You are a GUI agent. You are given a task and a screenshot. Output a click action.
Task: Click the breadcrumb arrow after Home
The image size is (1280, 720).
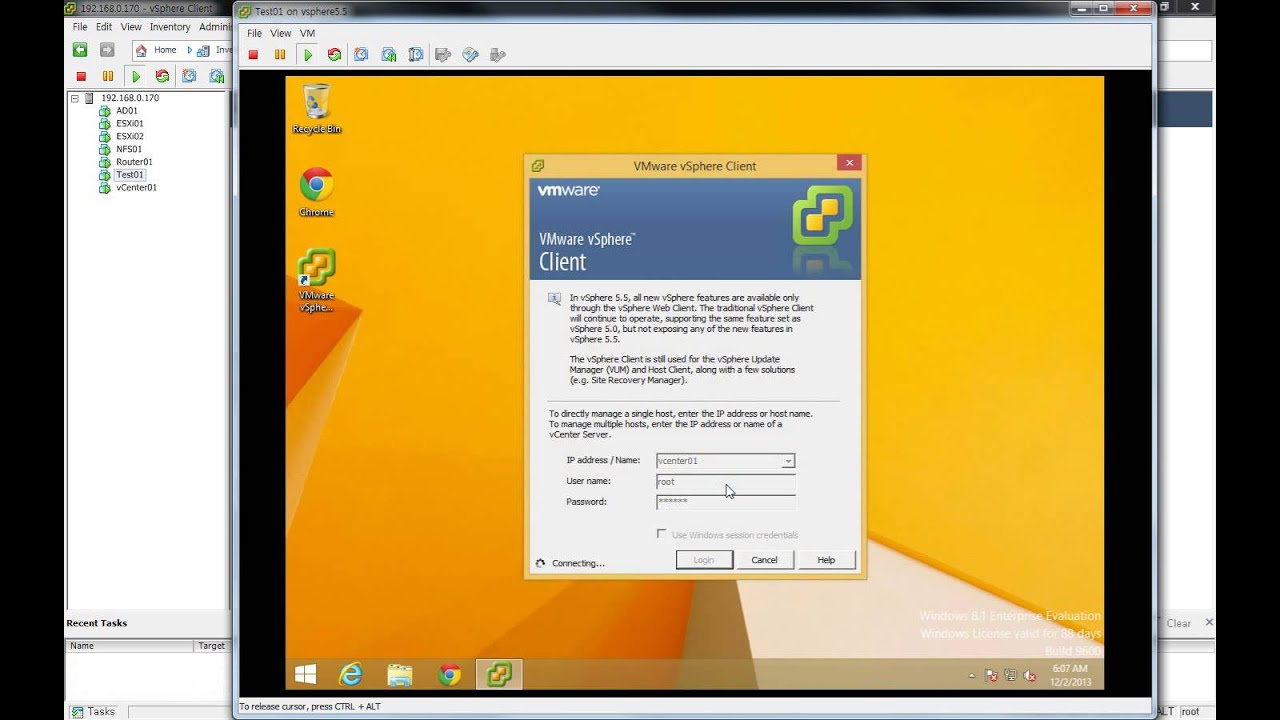189,50
